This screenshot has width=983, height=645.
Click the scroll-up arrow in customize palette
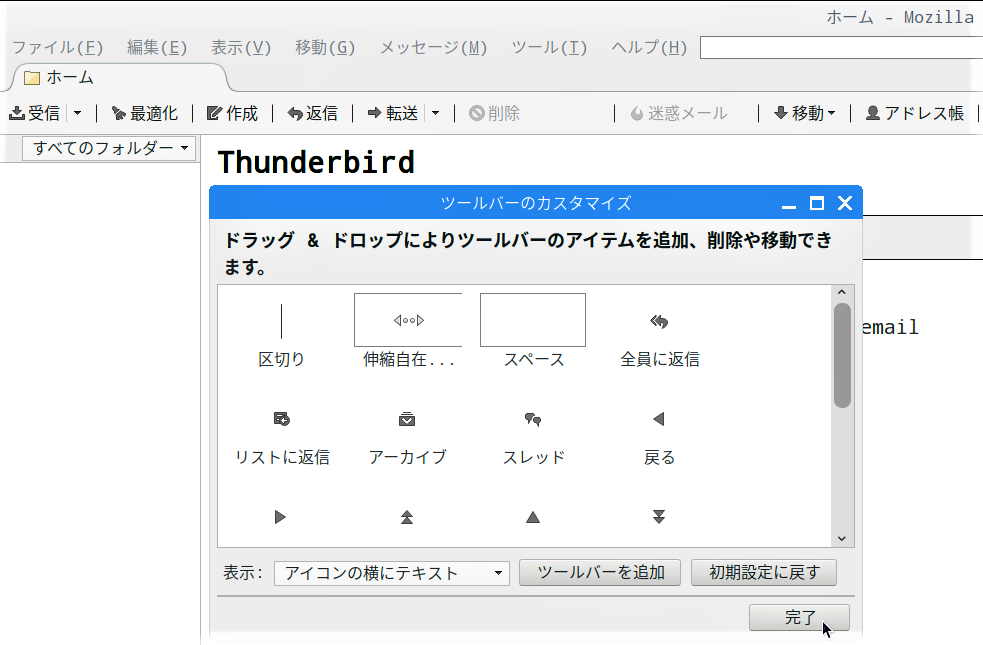pos(842,292)
